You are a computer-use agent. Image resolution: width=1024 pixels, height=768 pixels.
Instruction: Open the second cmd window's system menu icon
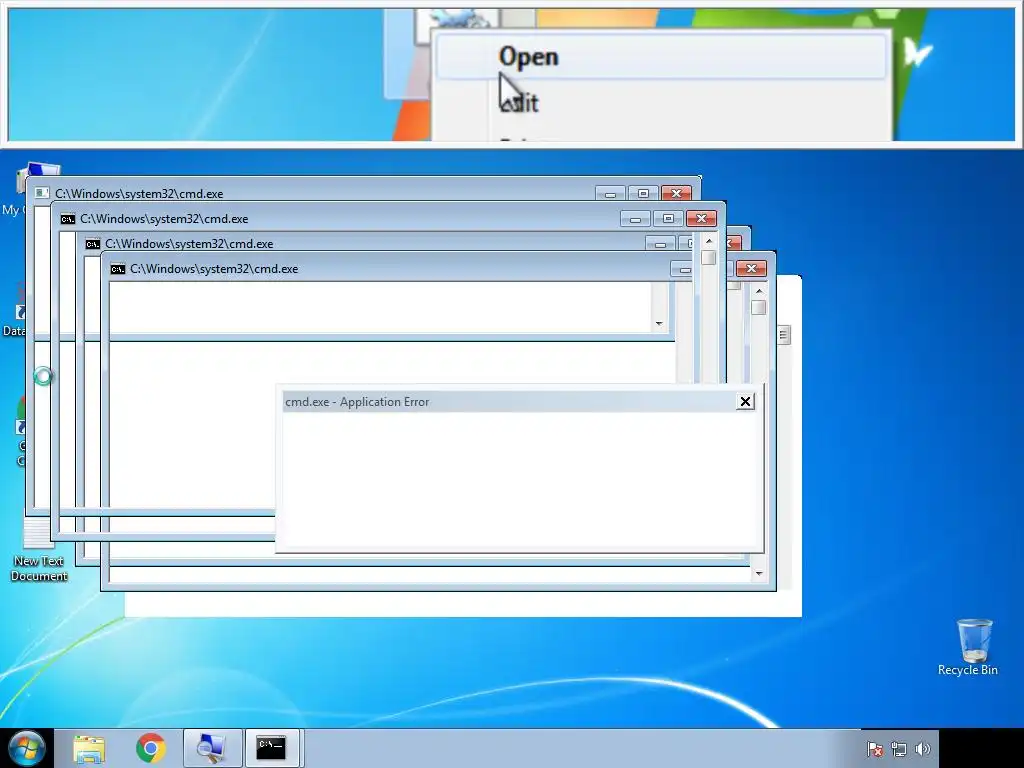click(67, 219)
